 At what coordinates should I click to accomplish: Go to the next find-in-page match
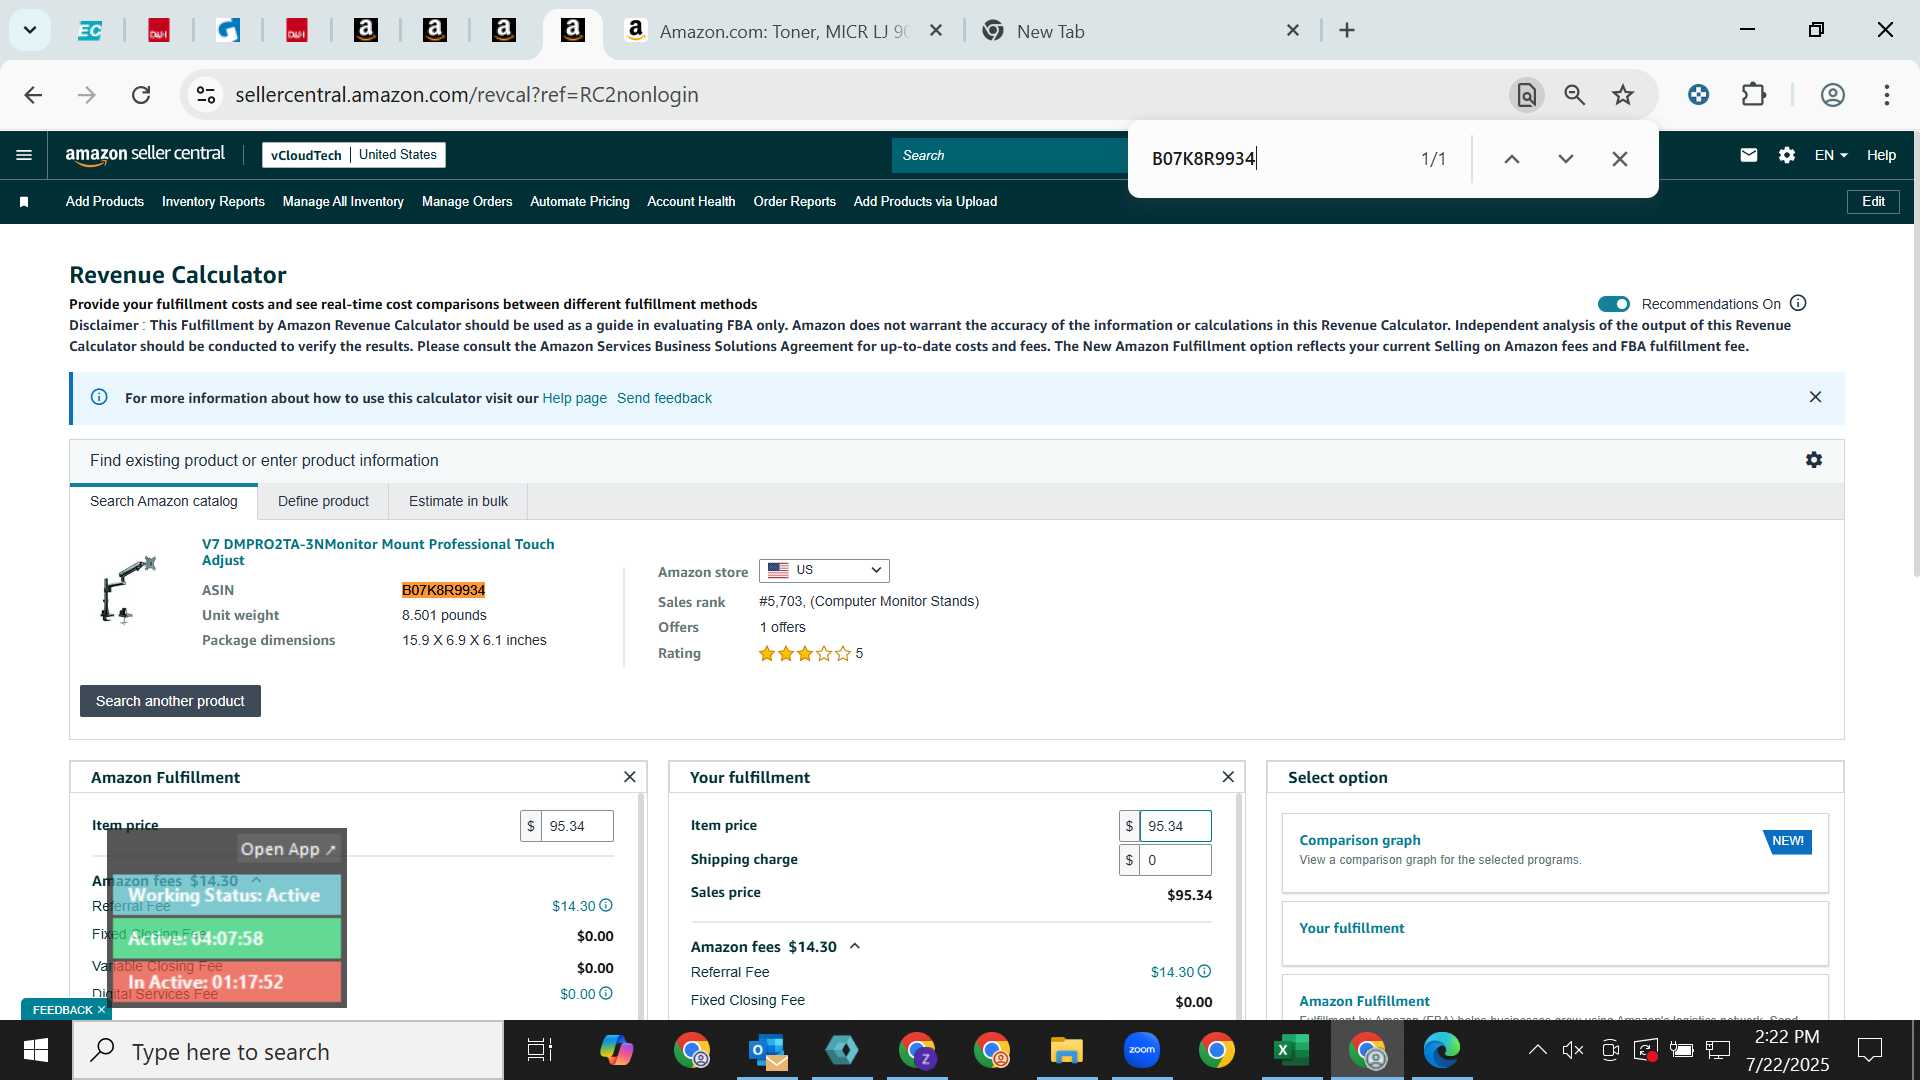[x=1566, y=159]
